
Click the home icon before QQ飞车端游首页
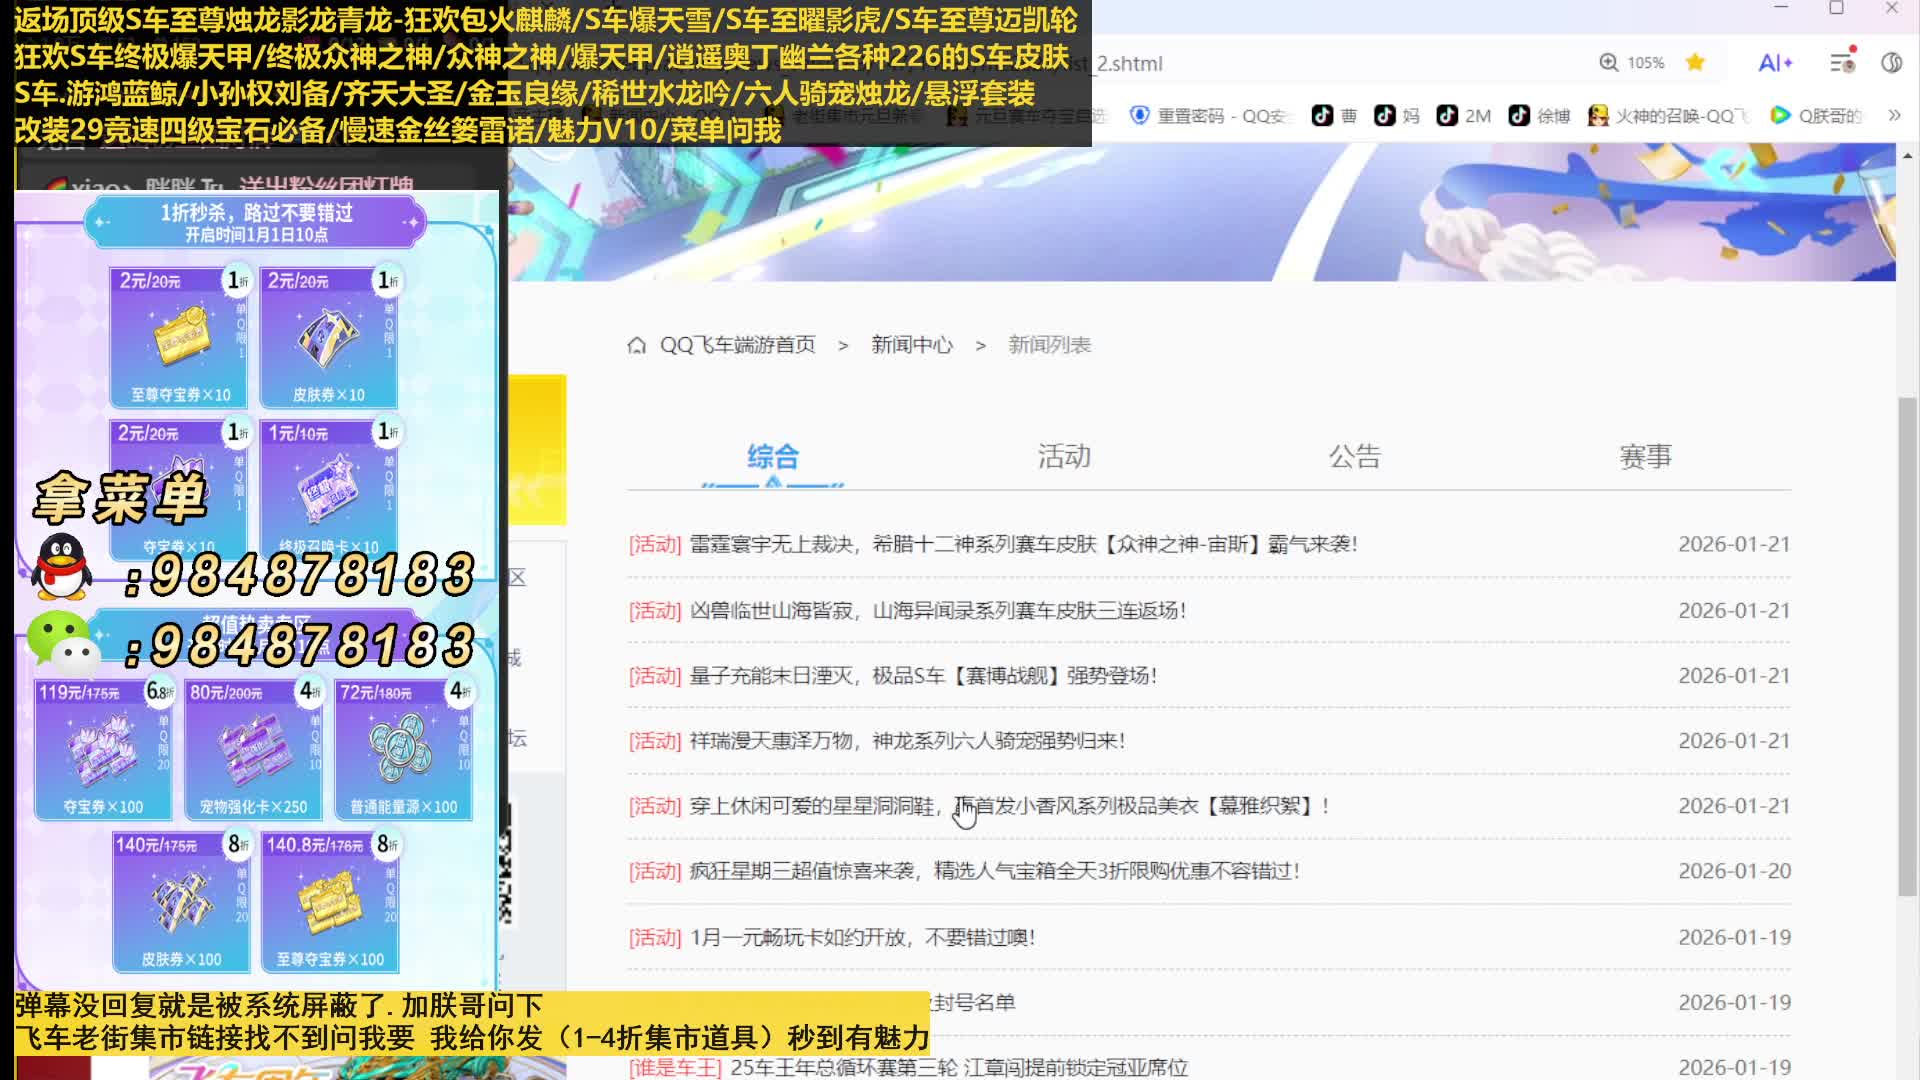pos(636,345)
